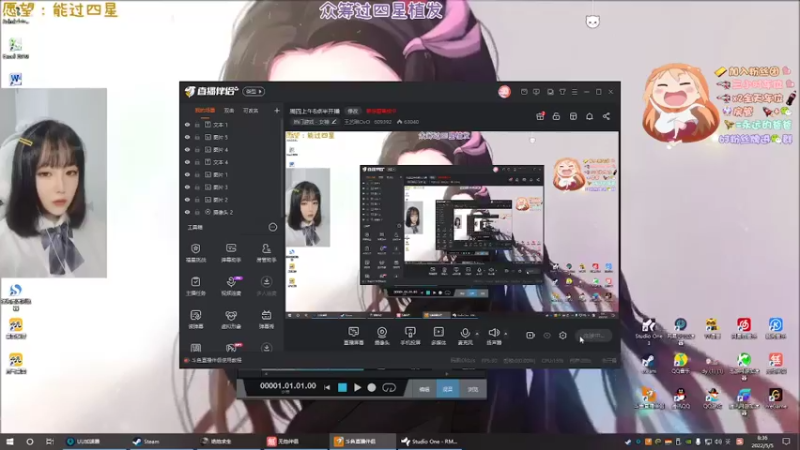Start recording with the camcorder icon

point(530,335)
